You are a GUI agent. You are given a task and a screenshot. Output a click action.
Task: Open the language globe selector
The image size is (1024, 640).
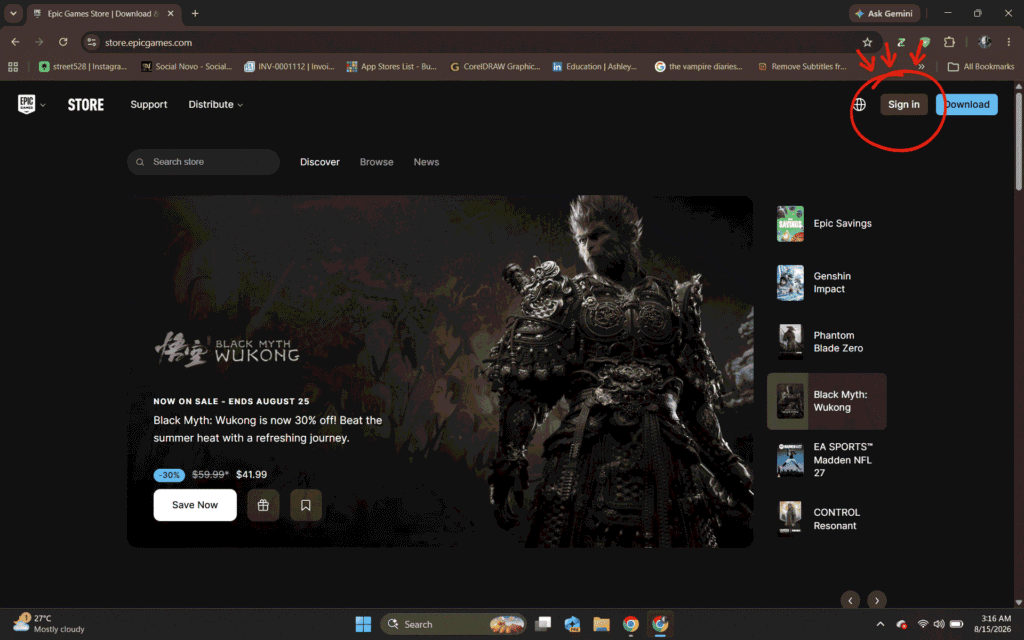click(859, 104)
